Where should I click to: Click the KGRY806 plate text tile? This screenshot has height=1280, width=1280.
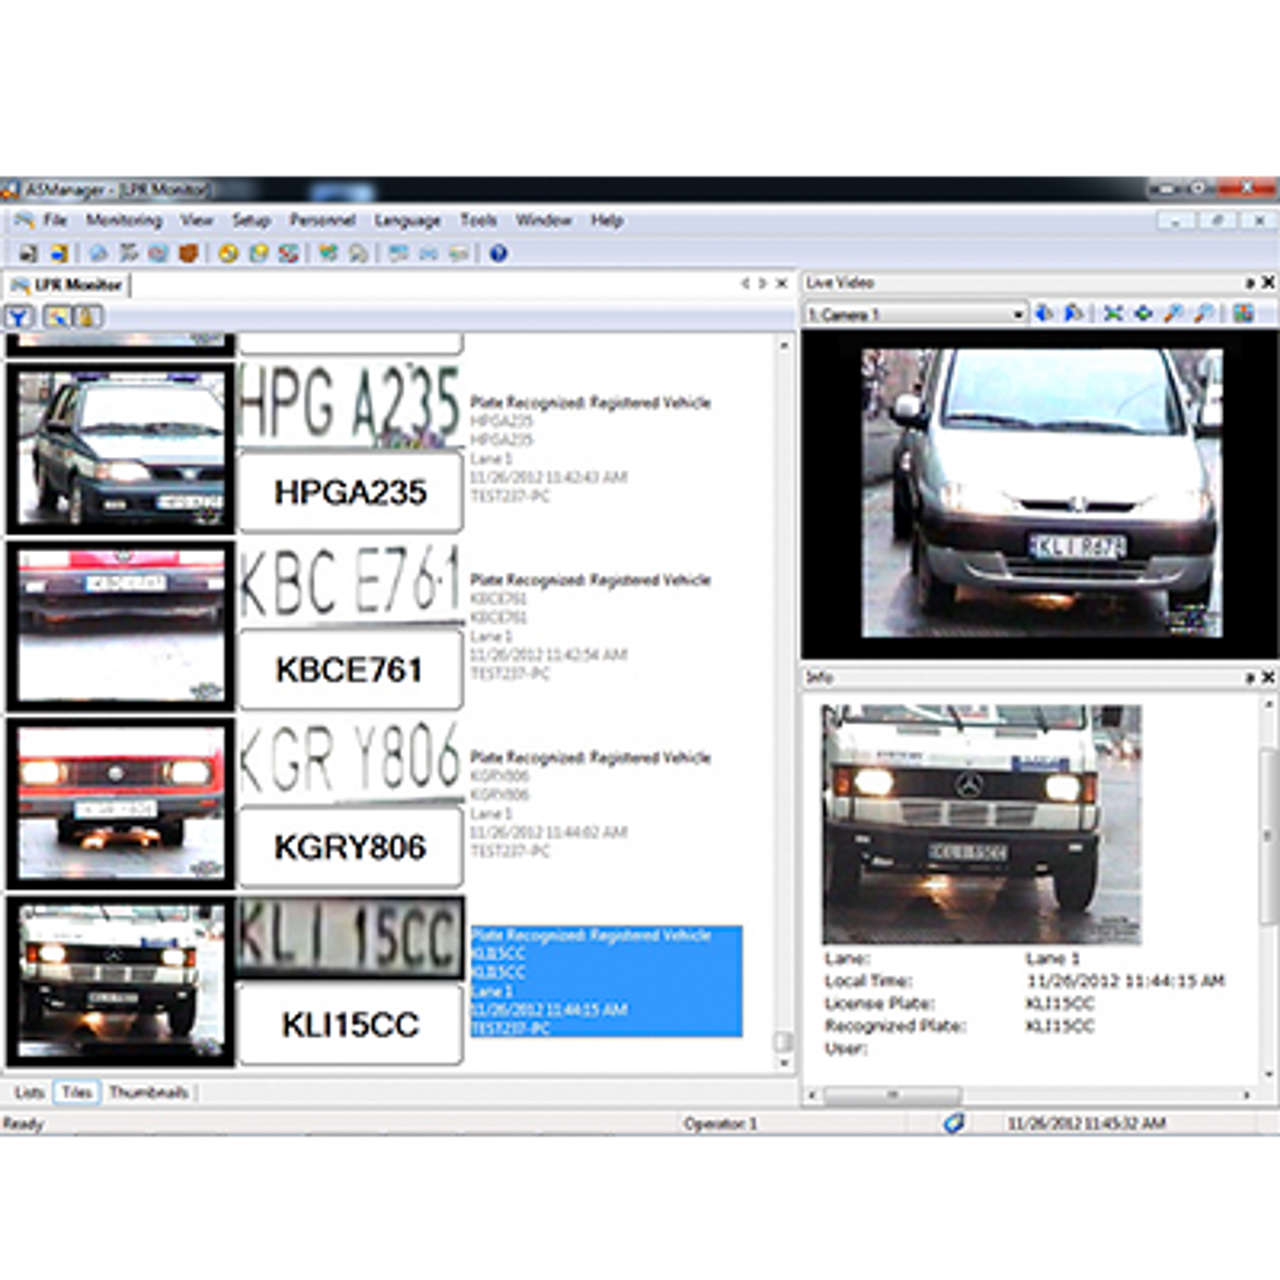click(x=351, y=847)
